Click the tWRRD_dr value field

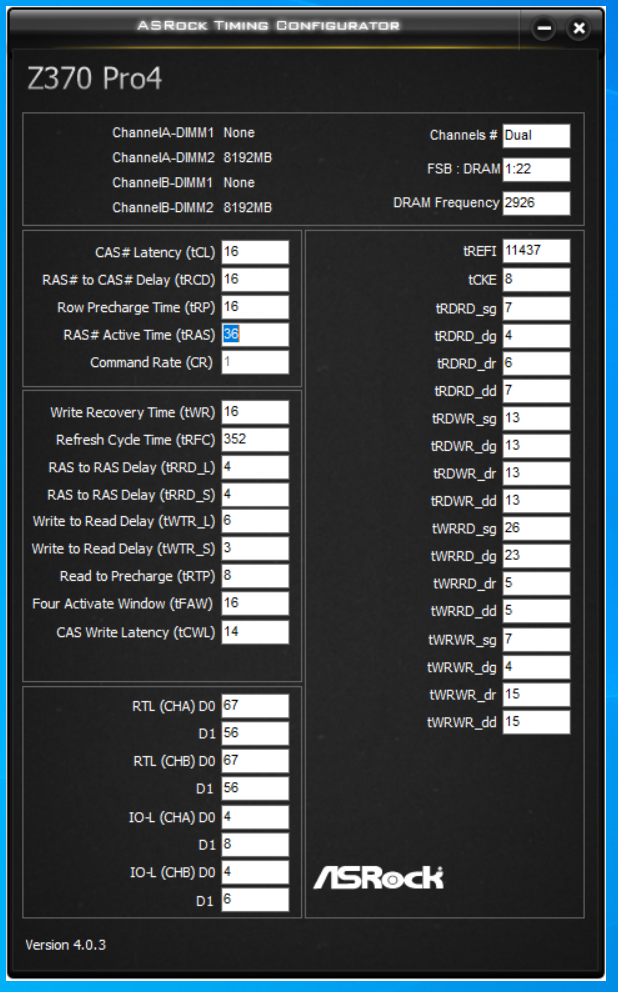click(536, 583)
